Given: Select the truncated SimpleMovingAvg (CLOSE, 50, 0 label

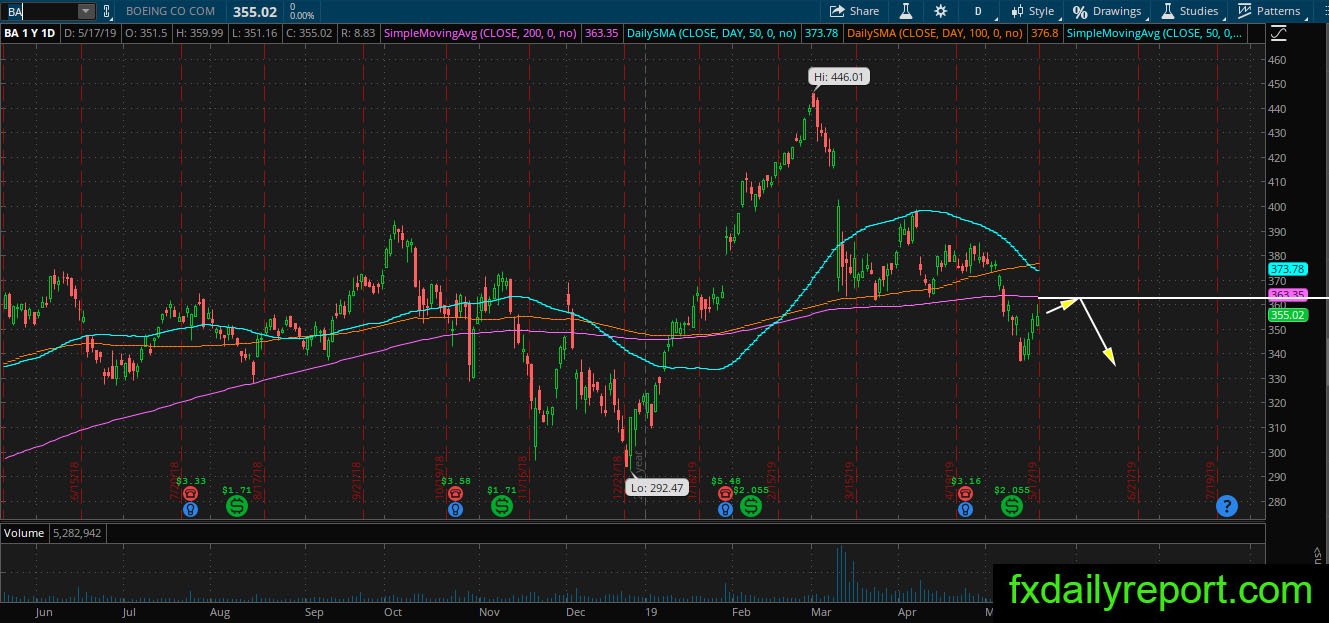Looking at the screenshot, I should [1155, 33].
